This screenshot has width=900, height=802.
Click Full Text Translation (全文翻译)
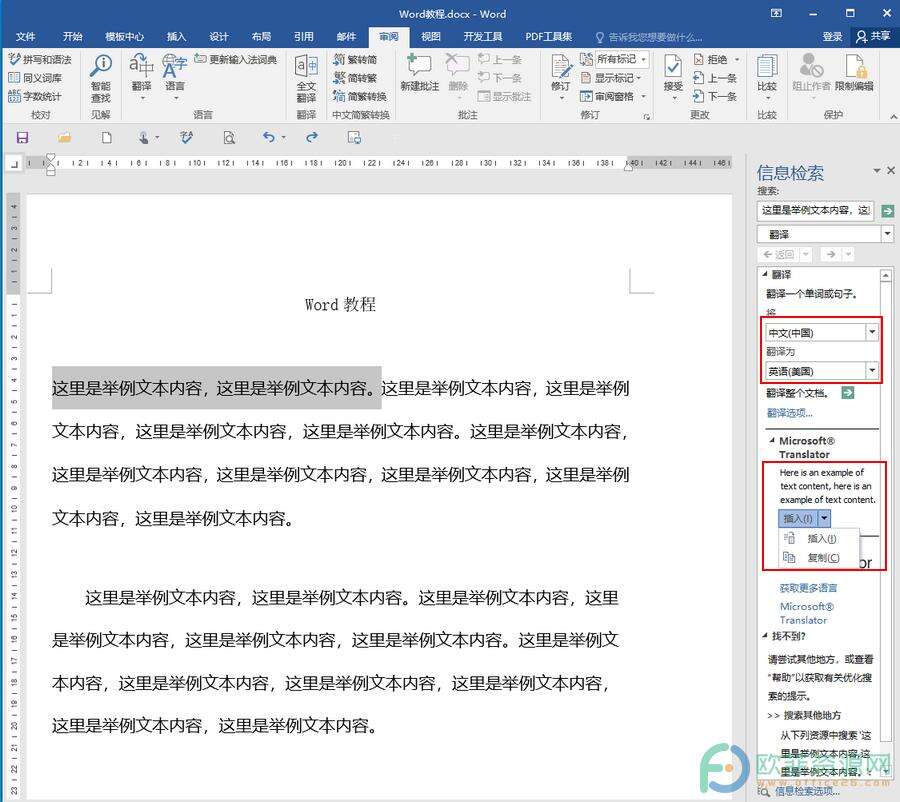coord(306,78)
